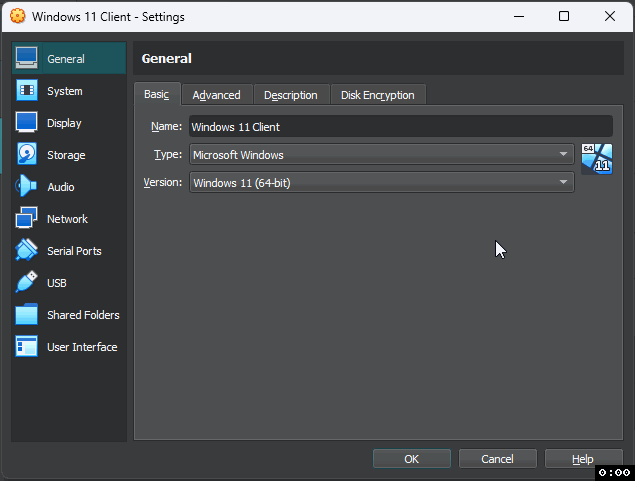This screenshot has height=481, width=635.
Task: Switch to the Description tab
Action: (x=291, y=95)
